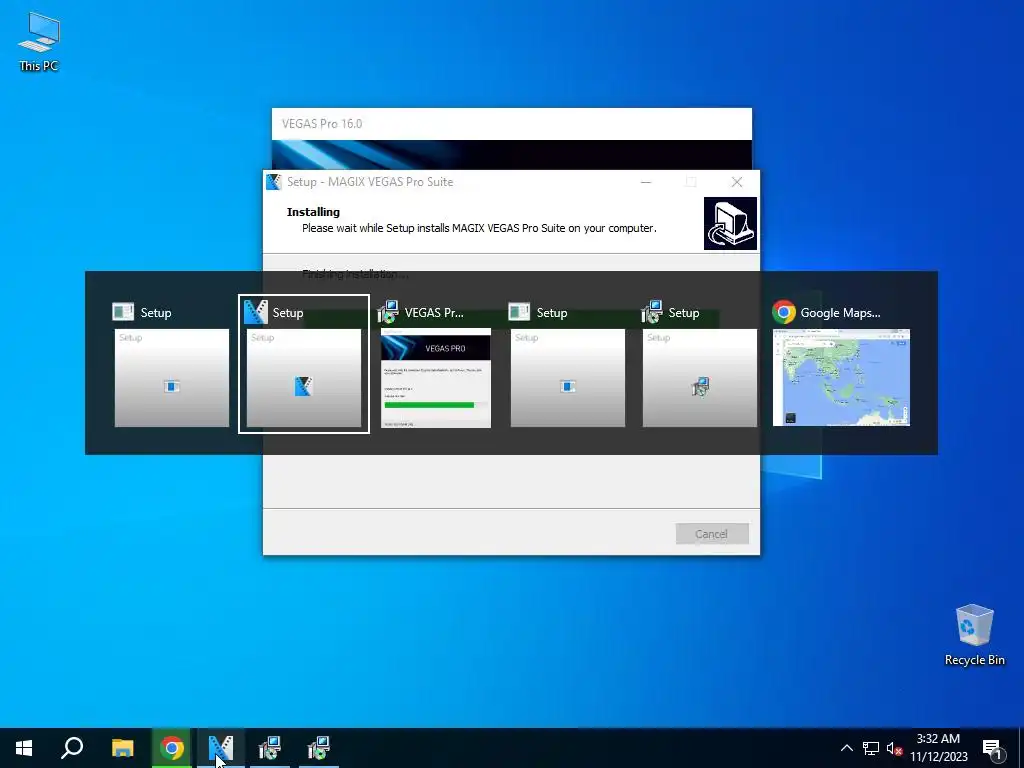Open the Recycle Bin desktop icon
This screenshot has height=768, width=1024.
pyautogui.click(x=974, y=634)
